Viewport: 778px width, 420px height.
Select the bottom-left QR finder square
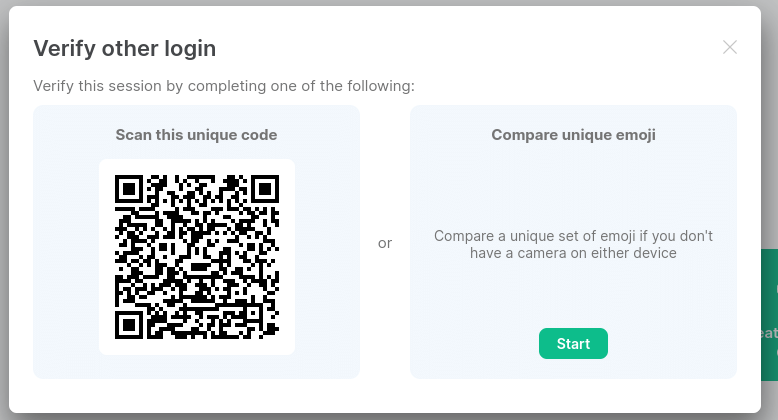129,325
